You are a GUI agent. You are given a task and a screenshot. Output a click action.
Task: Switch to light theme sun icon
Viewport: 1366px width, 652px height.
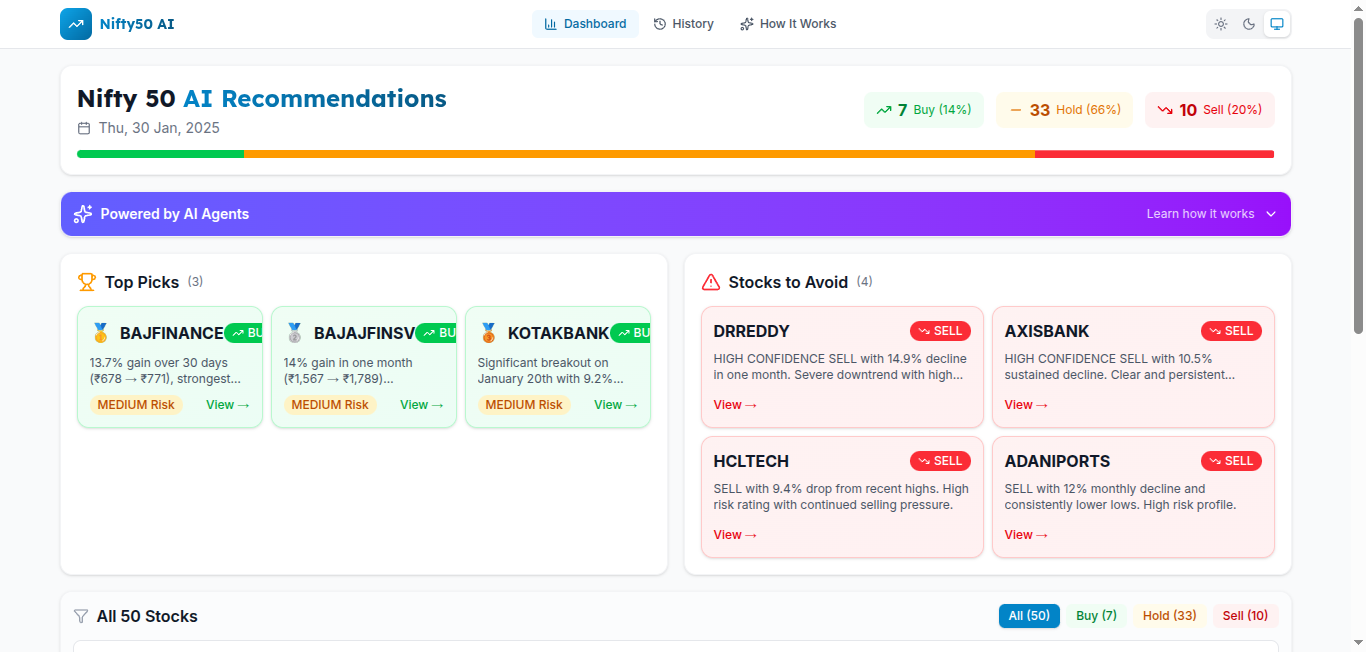1221,24
